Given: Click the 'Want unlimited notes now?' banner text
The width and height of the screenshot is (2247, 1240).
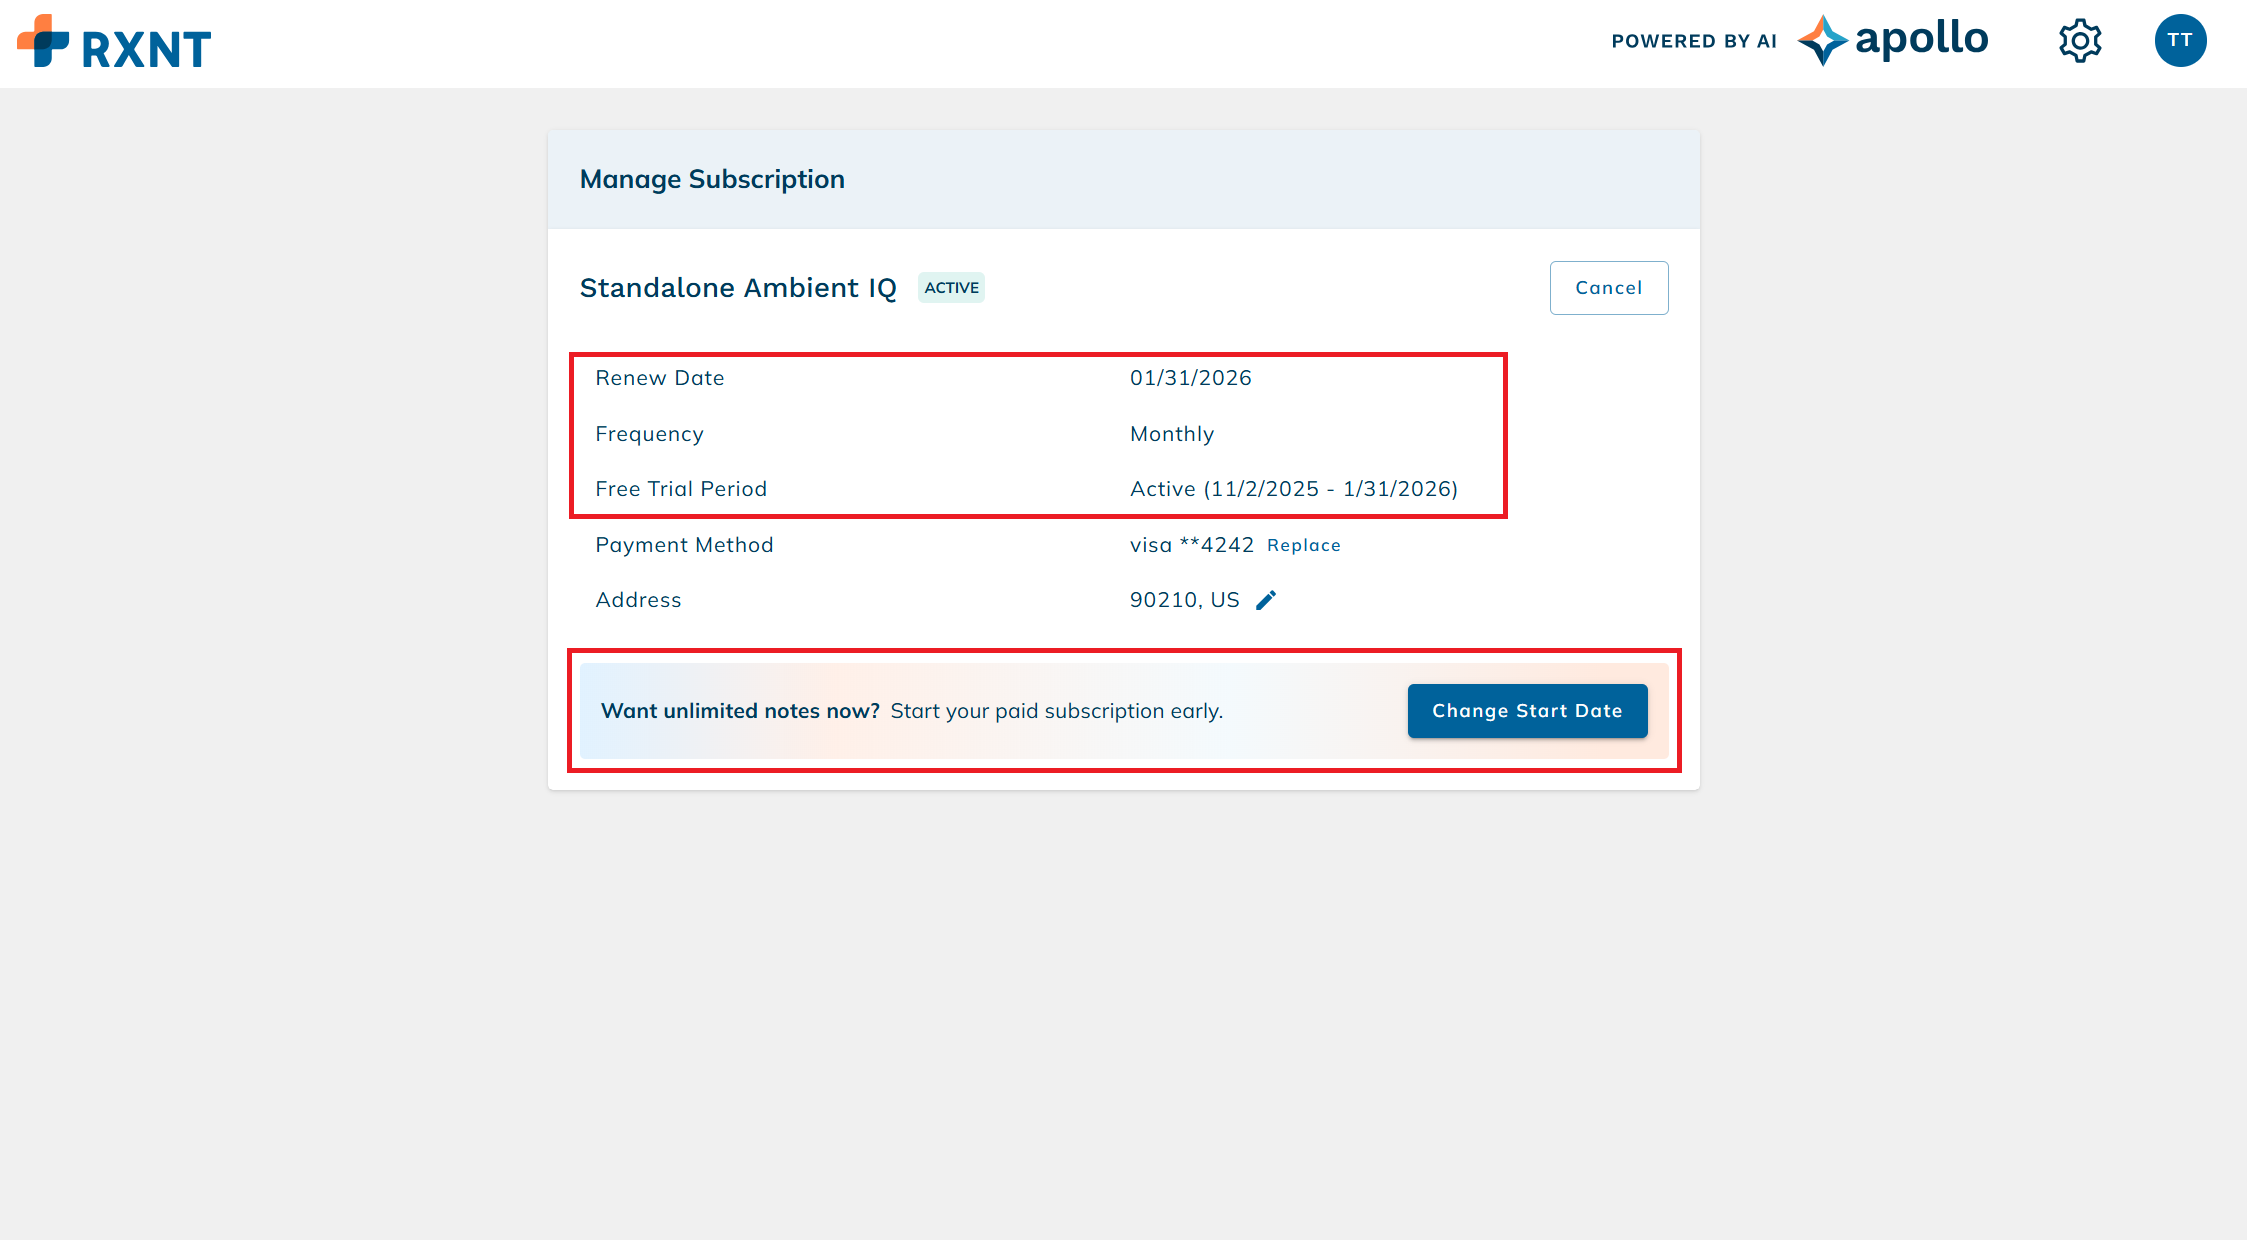Looking at the screenshot, I should point(740,711).
